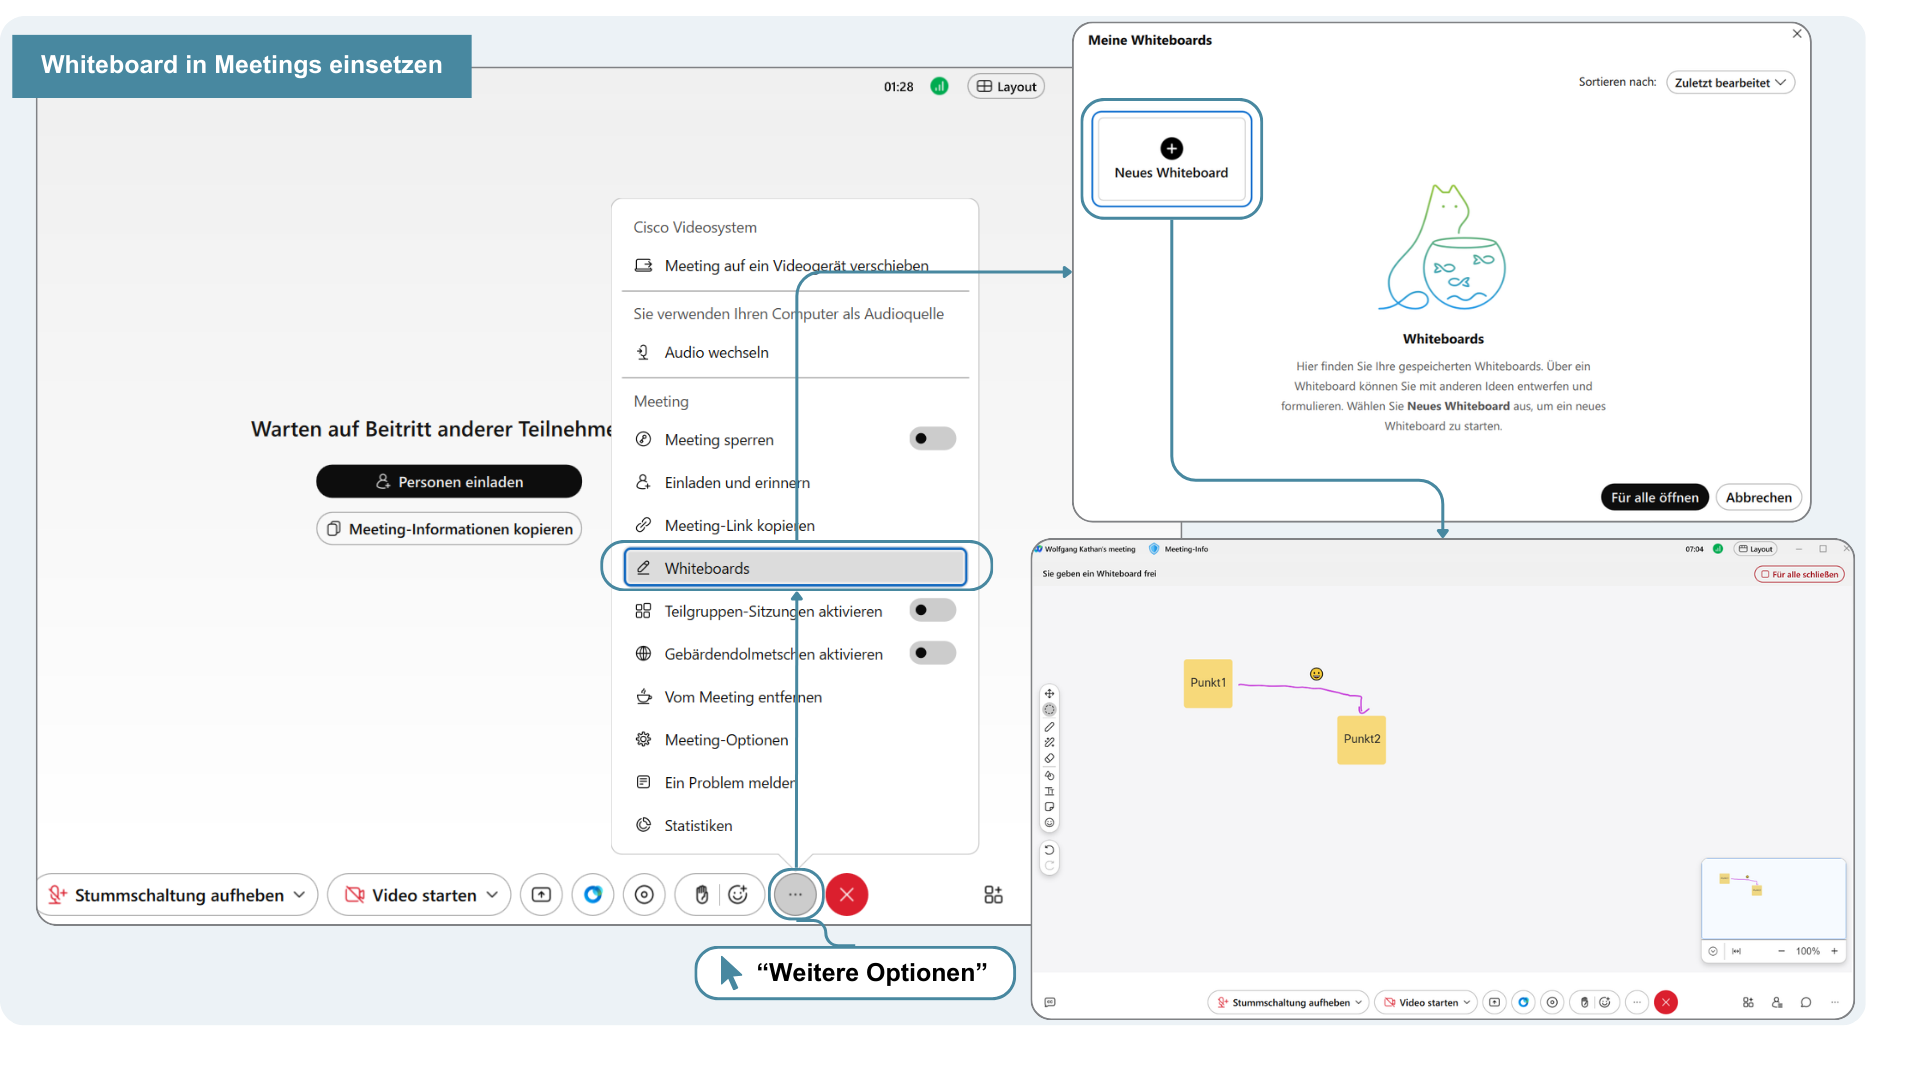Screen dimensions: 1920x1080
Task: Click fit-to-screen icon under whiteboard minimap
Action: [1736, 951]
